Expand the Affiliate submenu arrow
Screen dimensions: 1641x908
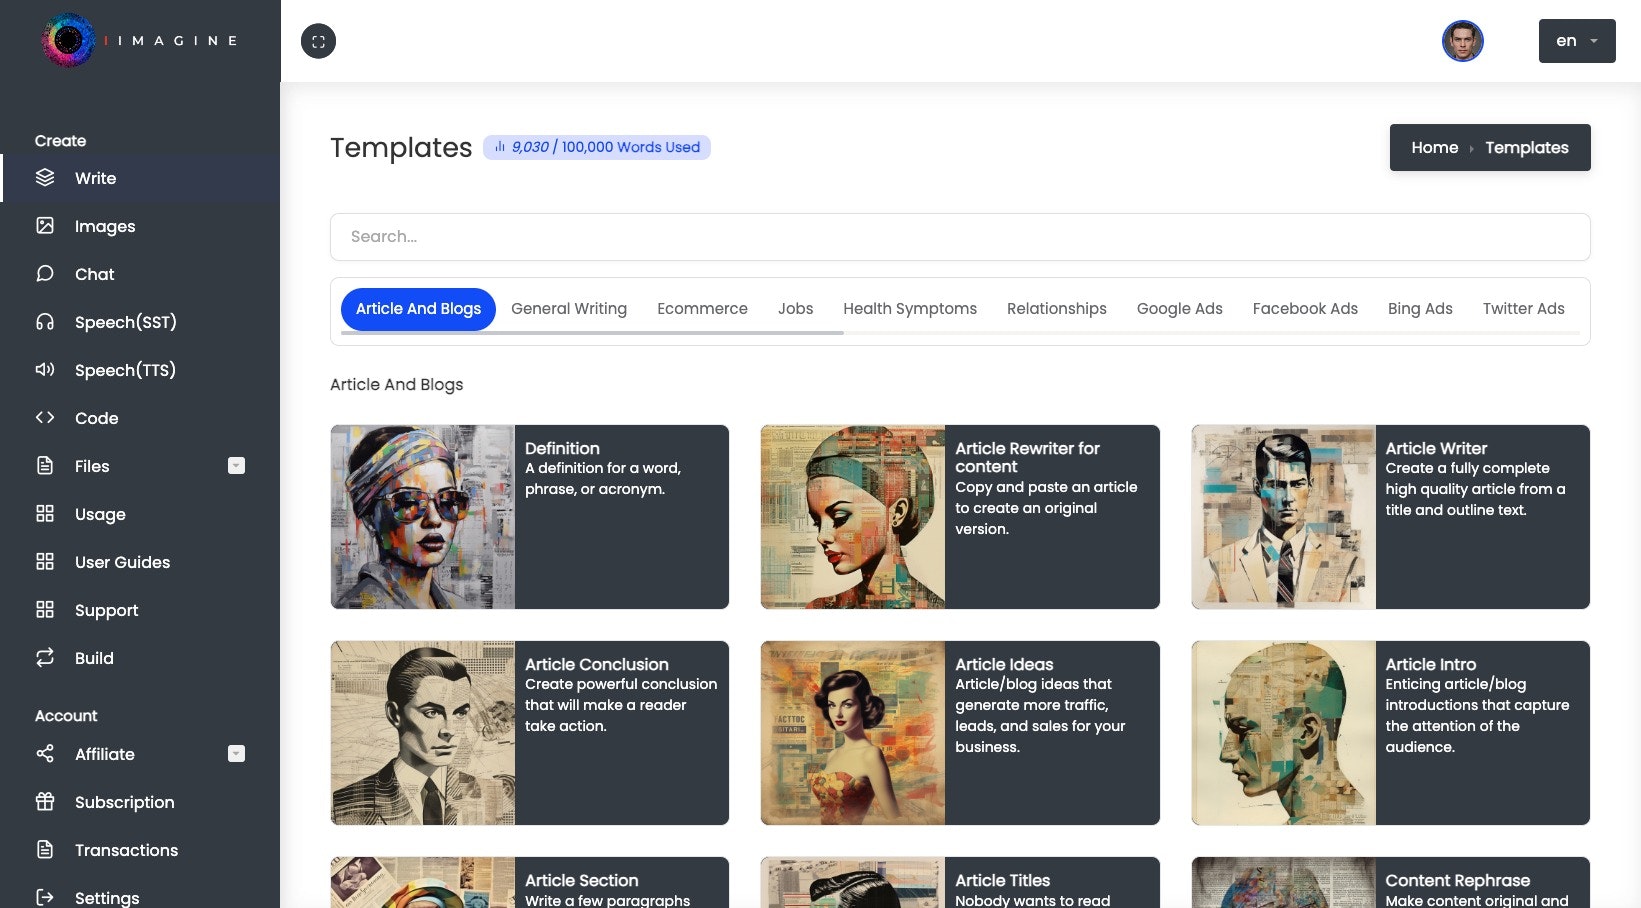(x=236, y=753)
